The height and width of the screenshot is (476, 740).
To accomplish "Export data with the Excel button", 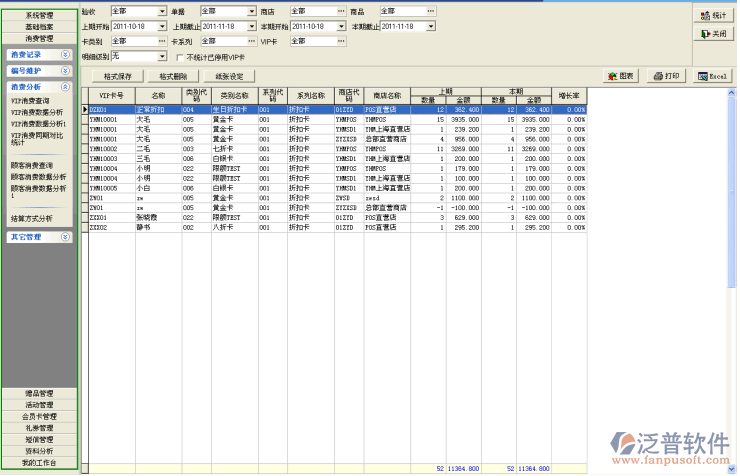I will pos(712,76).
